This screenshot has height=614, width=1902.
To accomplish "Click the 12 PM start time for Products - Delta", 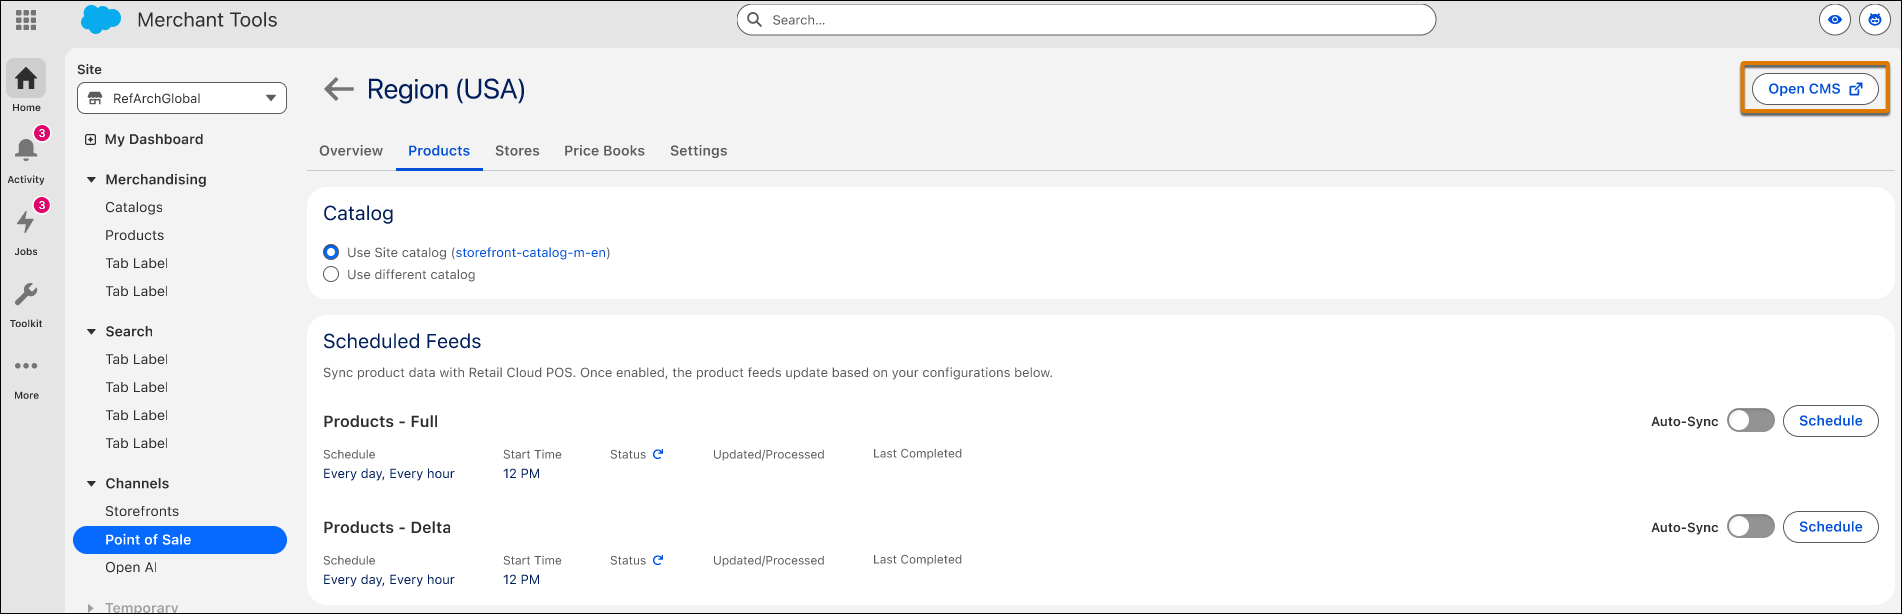I will [521, 580].
